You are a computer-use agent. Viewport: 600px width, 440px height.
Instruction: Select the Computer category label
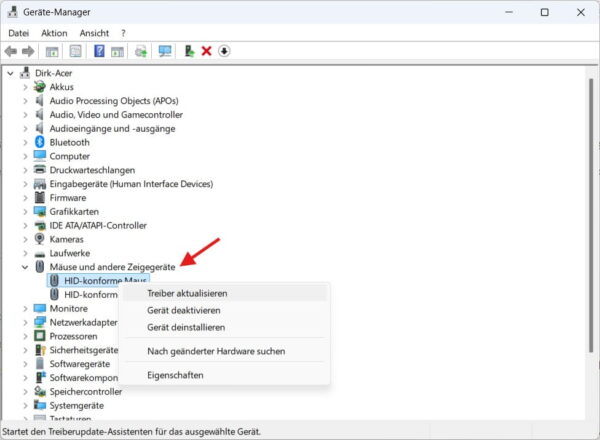coord(70,156)
